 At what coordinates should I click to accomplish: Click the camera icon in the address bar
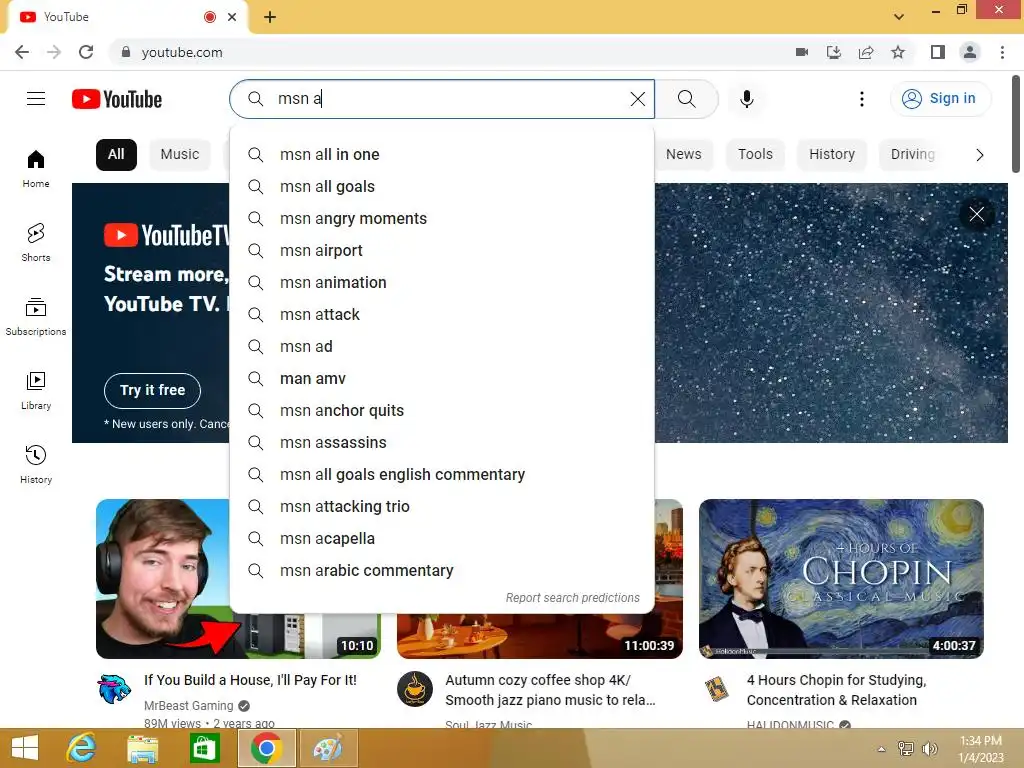point(802,52)
